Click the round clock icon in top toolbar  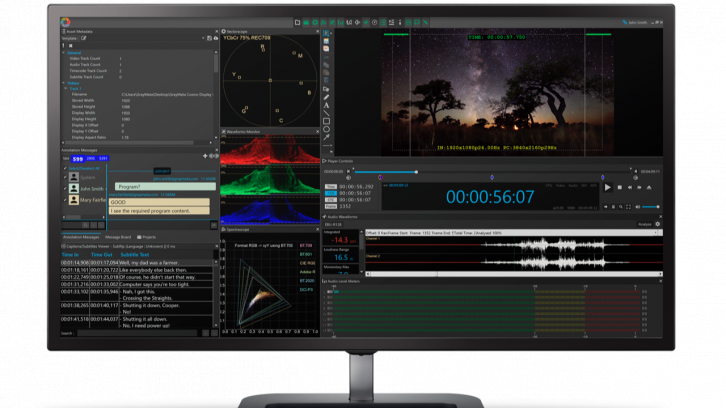point(375,22)
